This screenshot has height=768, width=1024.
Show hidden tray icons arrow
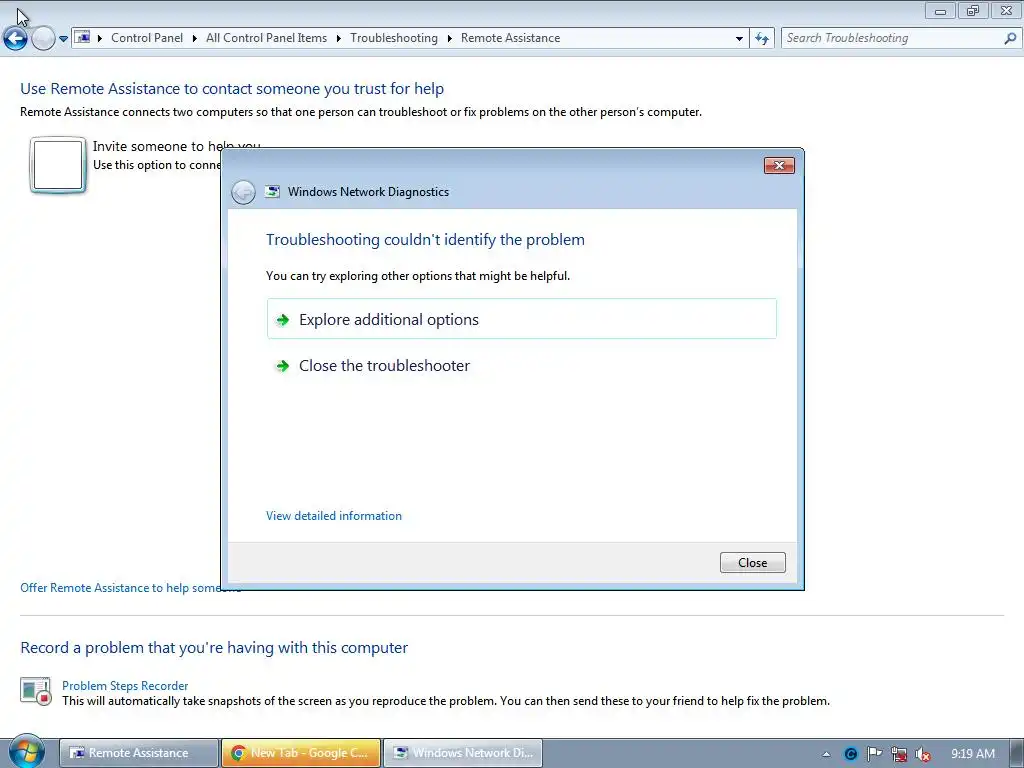point(826,754)
